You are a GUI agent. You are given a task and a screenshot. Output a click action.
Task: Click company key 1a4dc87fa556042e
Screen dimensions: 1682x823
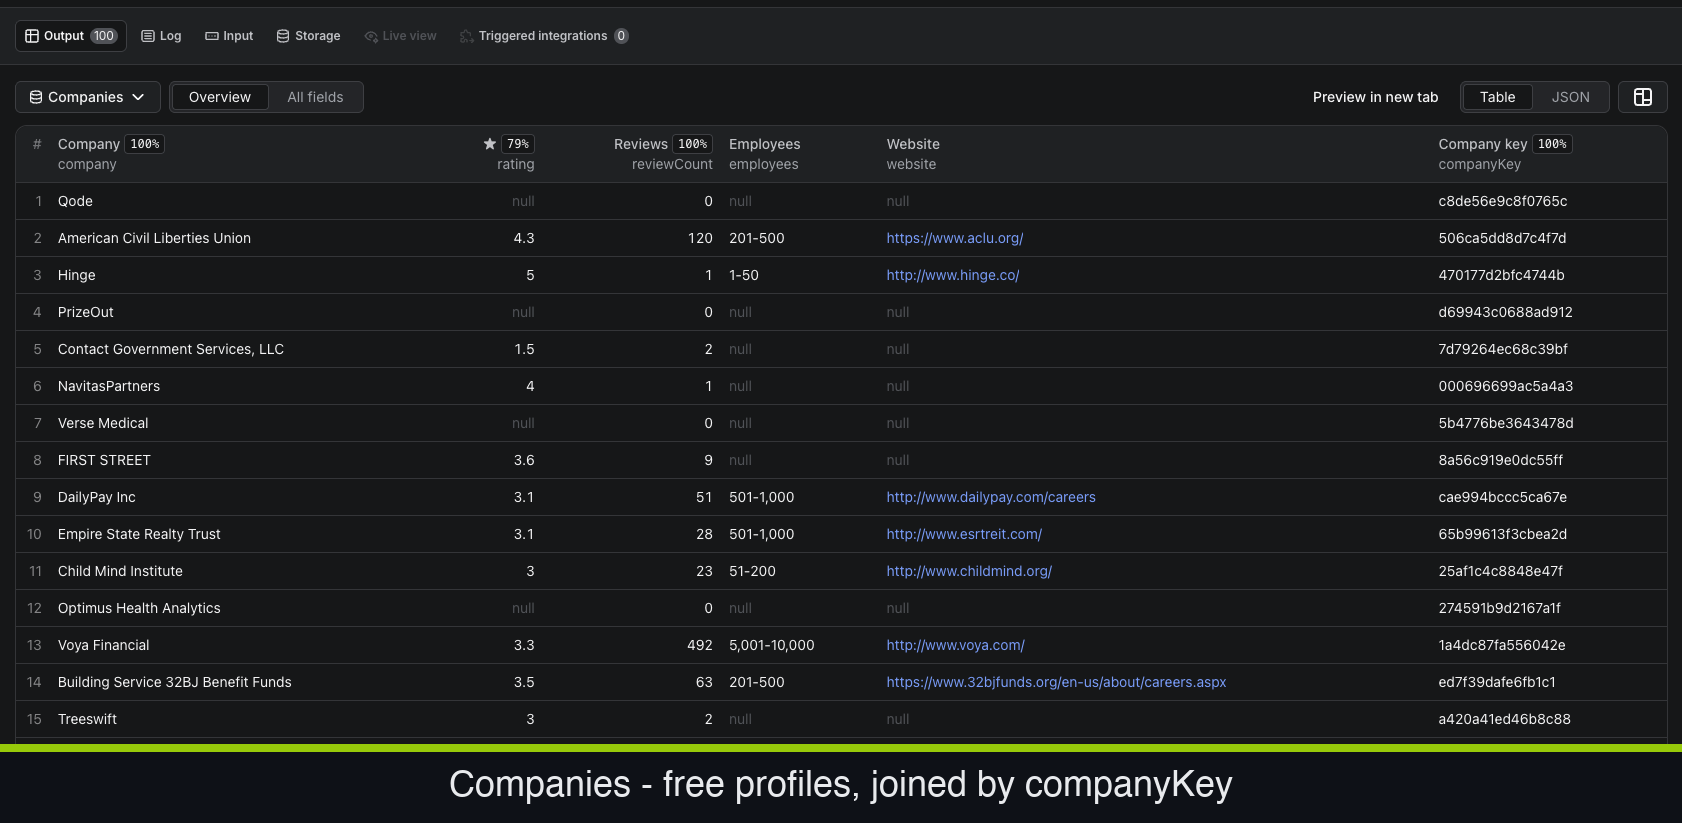(1502, 645)
